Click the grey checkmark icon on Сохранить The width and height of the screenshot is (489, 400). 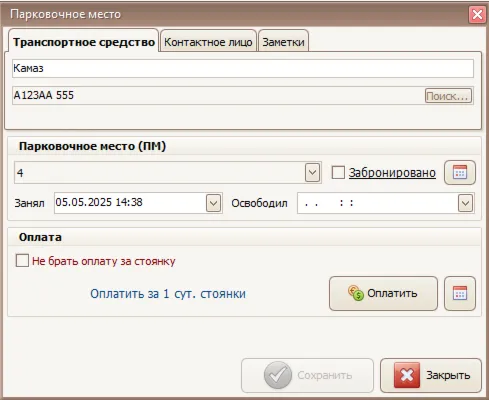(x=278, y=375)
